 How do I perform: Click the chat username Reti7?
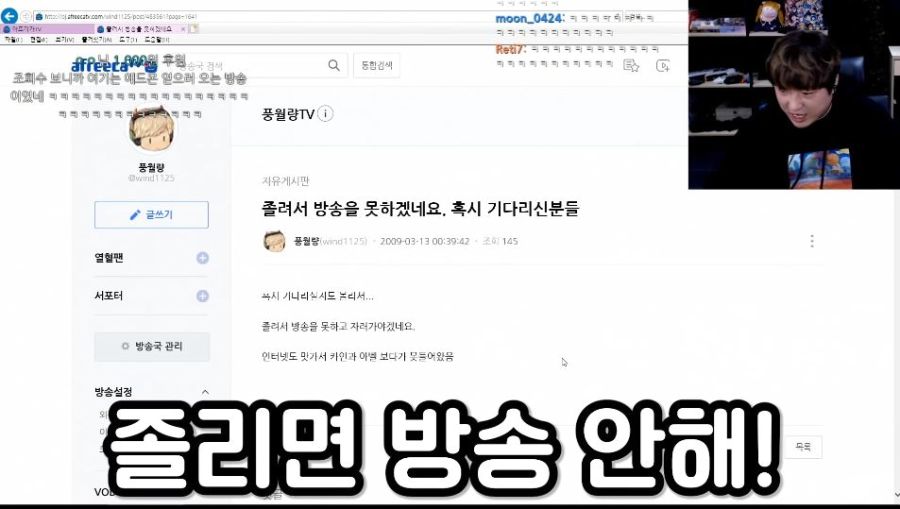click(509, 49)
